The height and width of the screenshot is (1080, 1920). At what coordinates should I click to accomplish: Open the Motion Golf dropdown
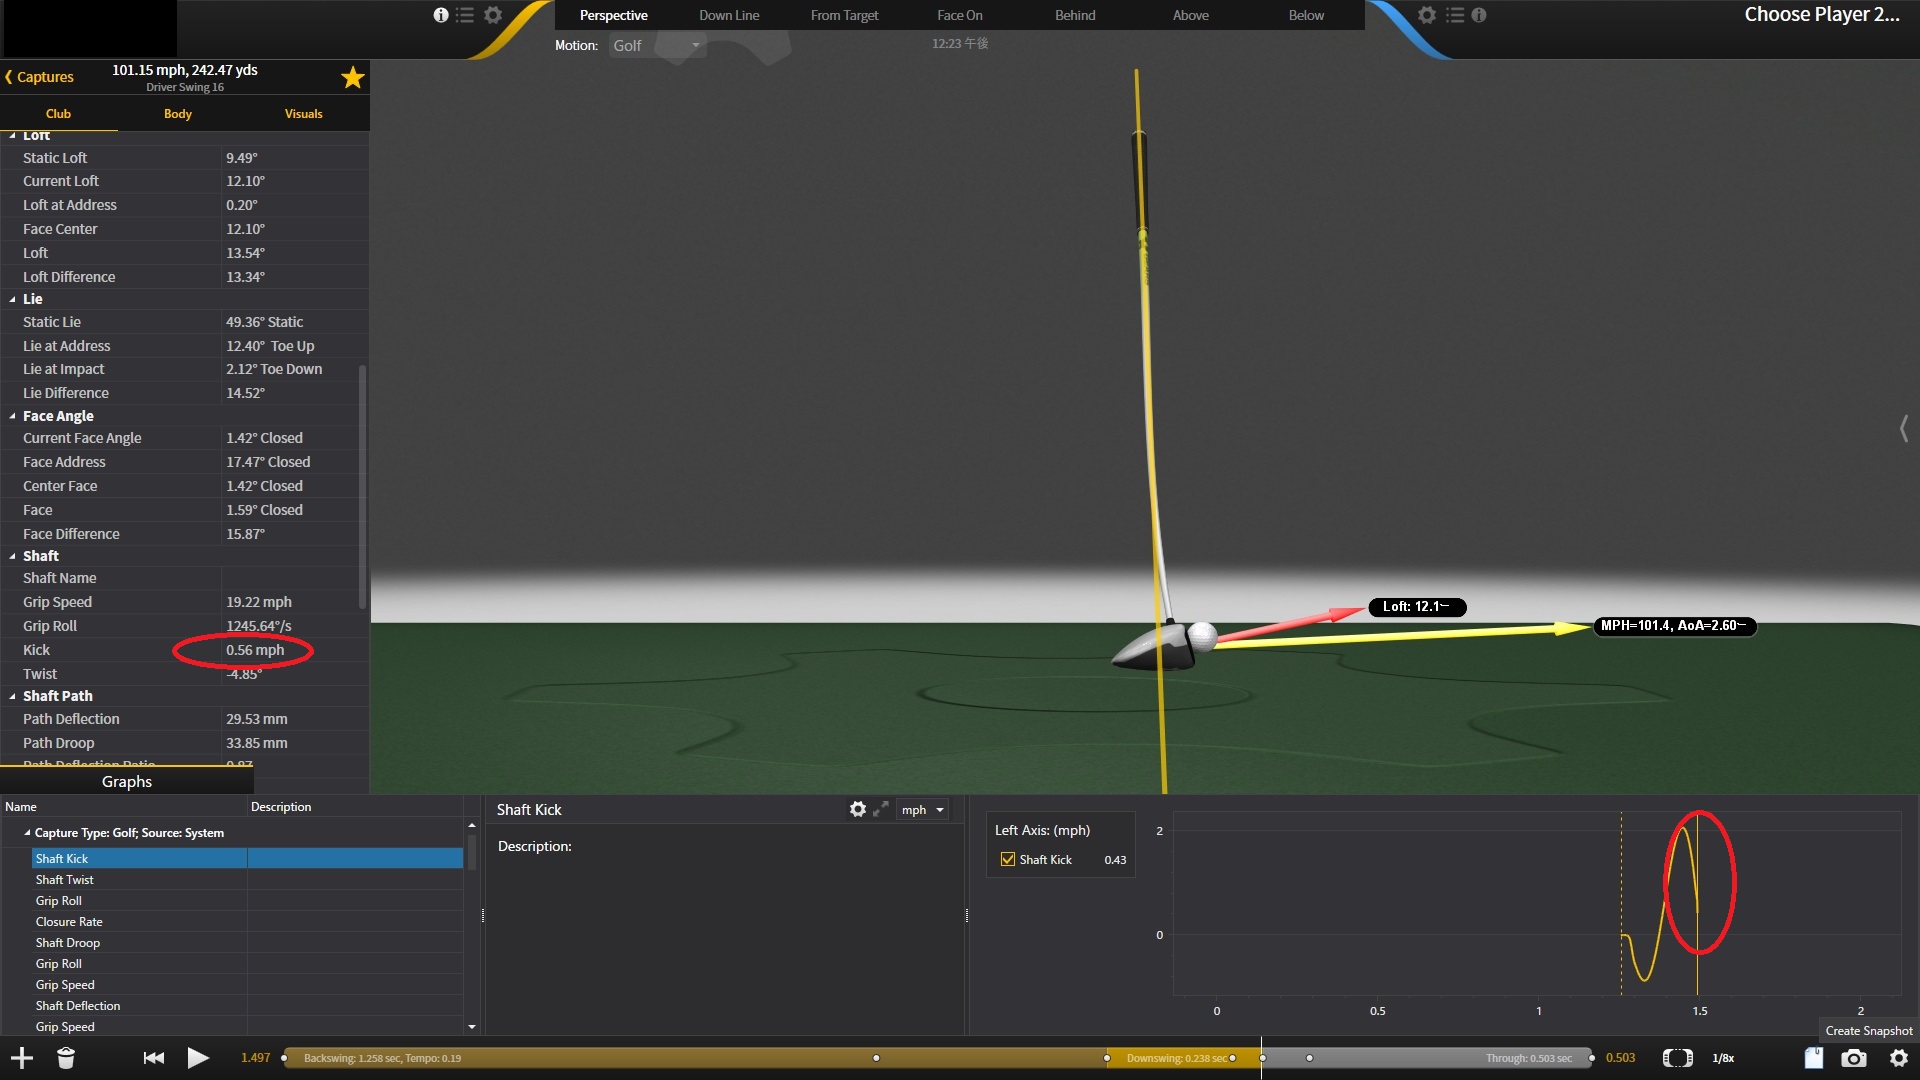tap(657, 46)
